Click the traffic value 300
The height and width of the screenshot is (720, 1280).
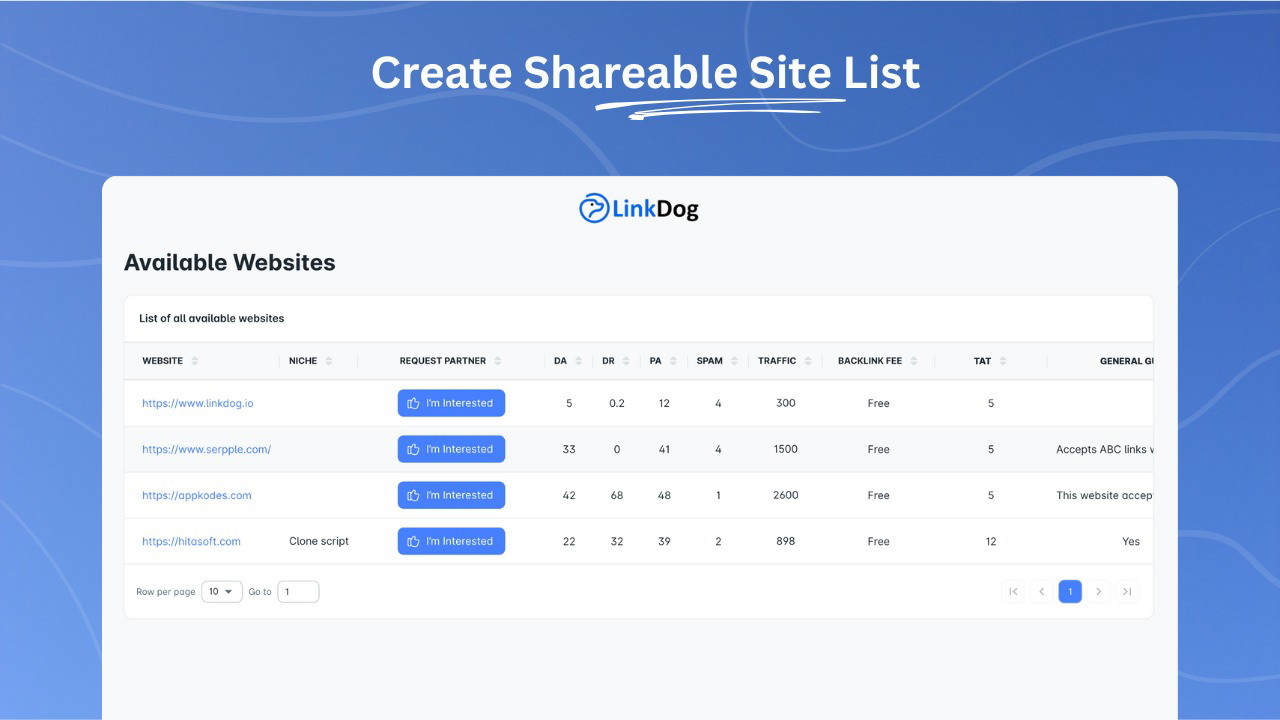point(786,403)
